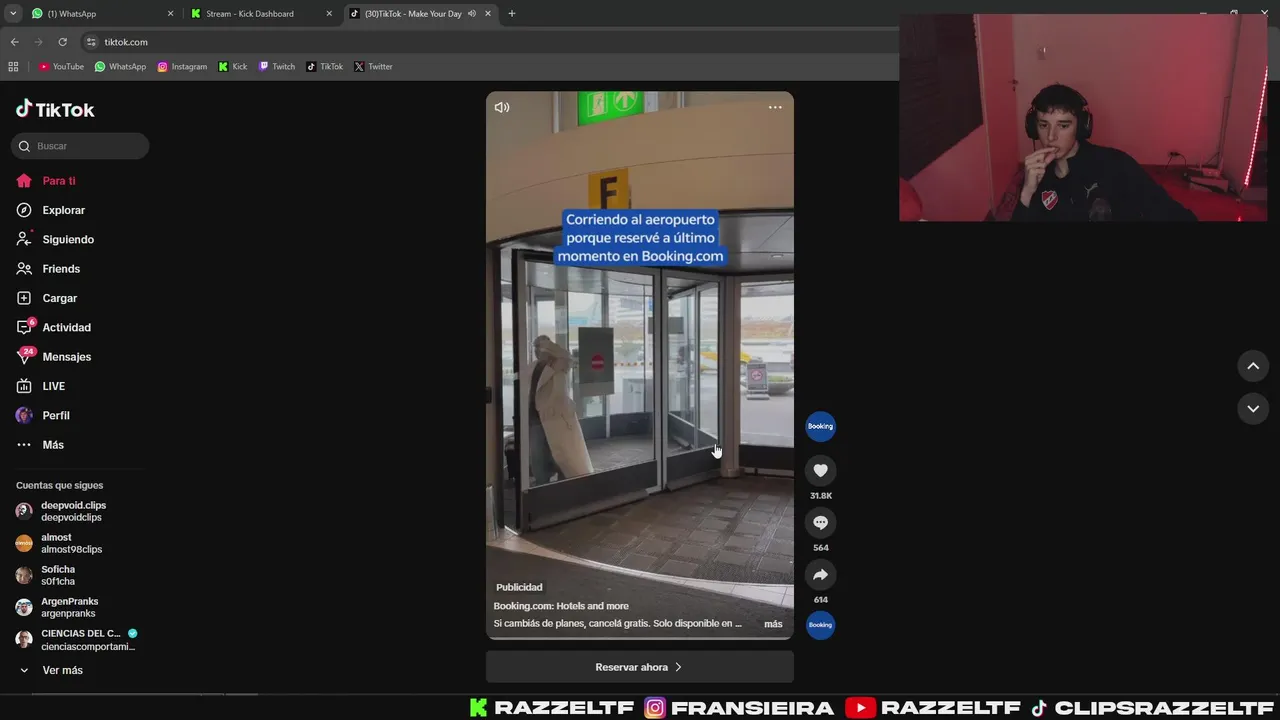Open the Kick bookmark

click(233, 67)
